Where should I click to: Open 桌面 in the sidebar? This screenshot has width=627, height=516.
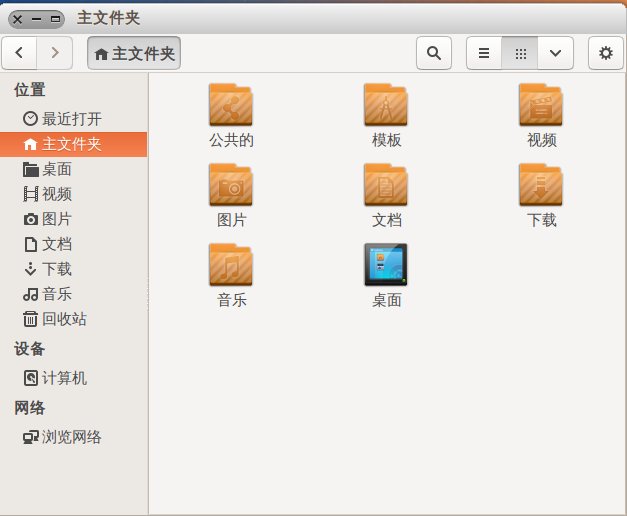pyautogui.click(x=74, y=169)
